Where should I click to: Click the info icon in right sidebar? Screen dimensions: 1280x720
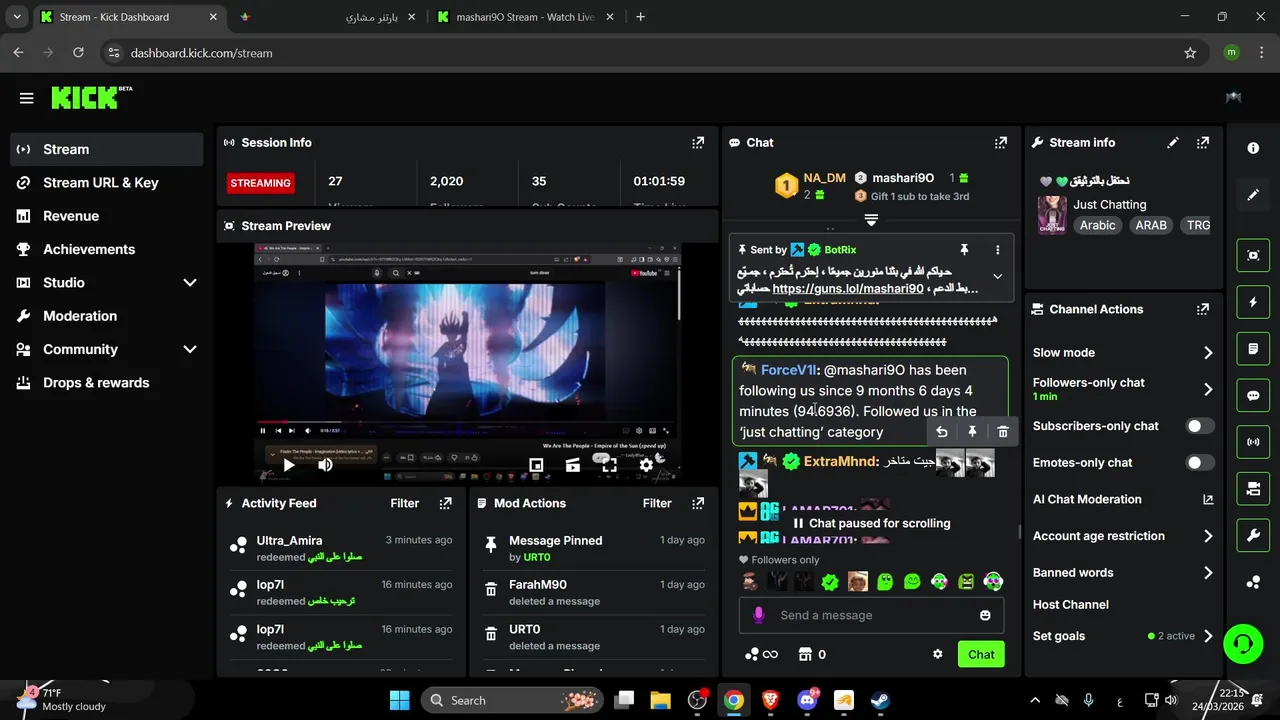tap(1253, 148)
